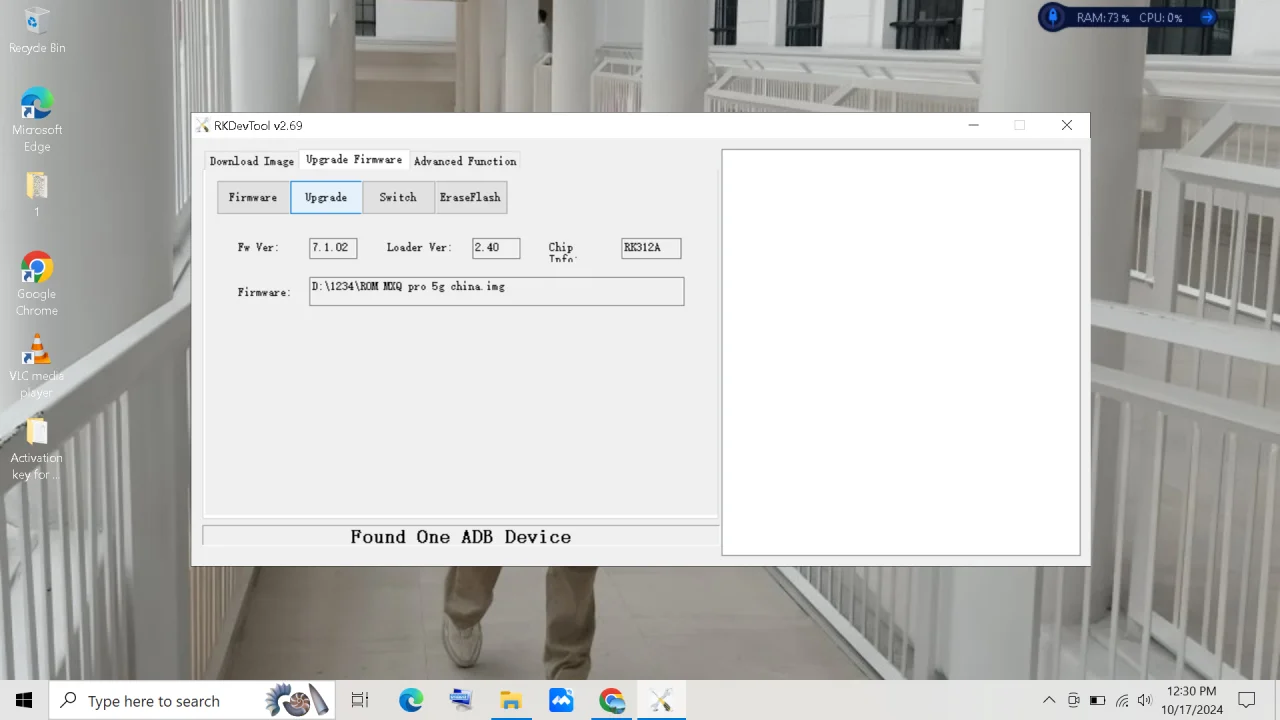The width and height of the screenshot is (1280, 720).
Task: Click the taskbar search box
Action: [x=190, y=701]
